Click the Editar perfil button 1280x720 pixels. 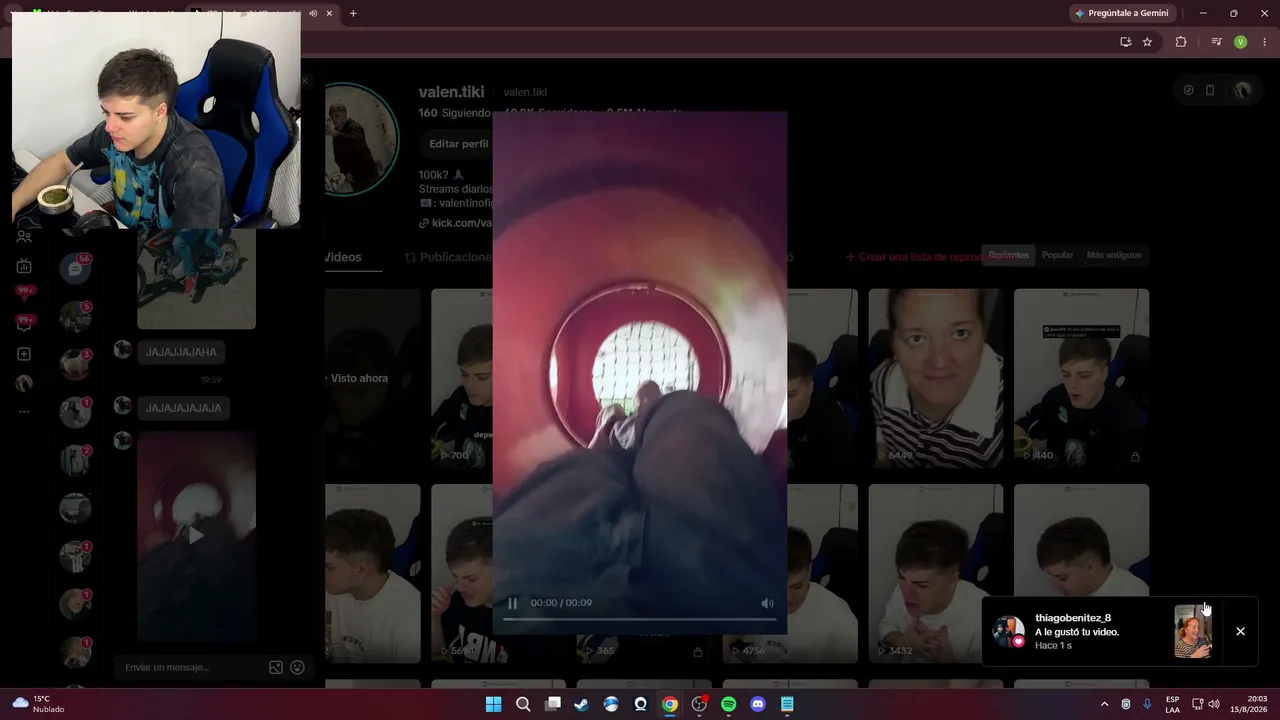[x=458, y=144]
